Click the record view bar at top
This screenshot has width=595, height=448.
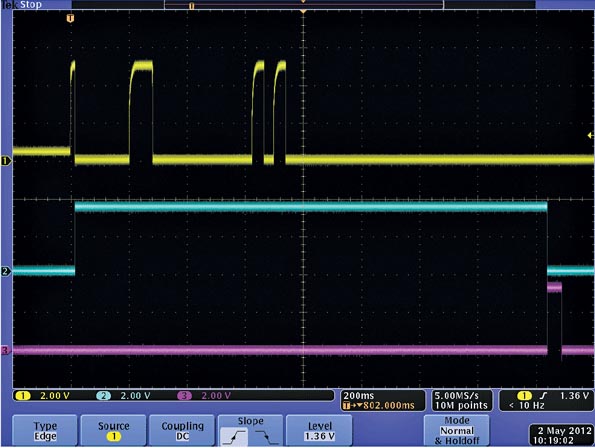pos(303,5)
